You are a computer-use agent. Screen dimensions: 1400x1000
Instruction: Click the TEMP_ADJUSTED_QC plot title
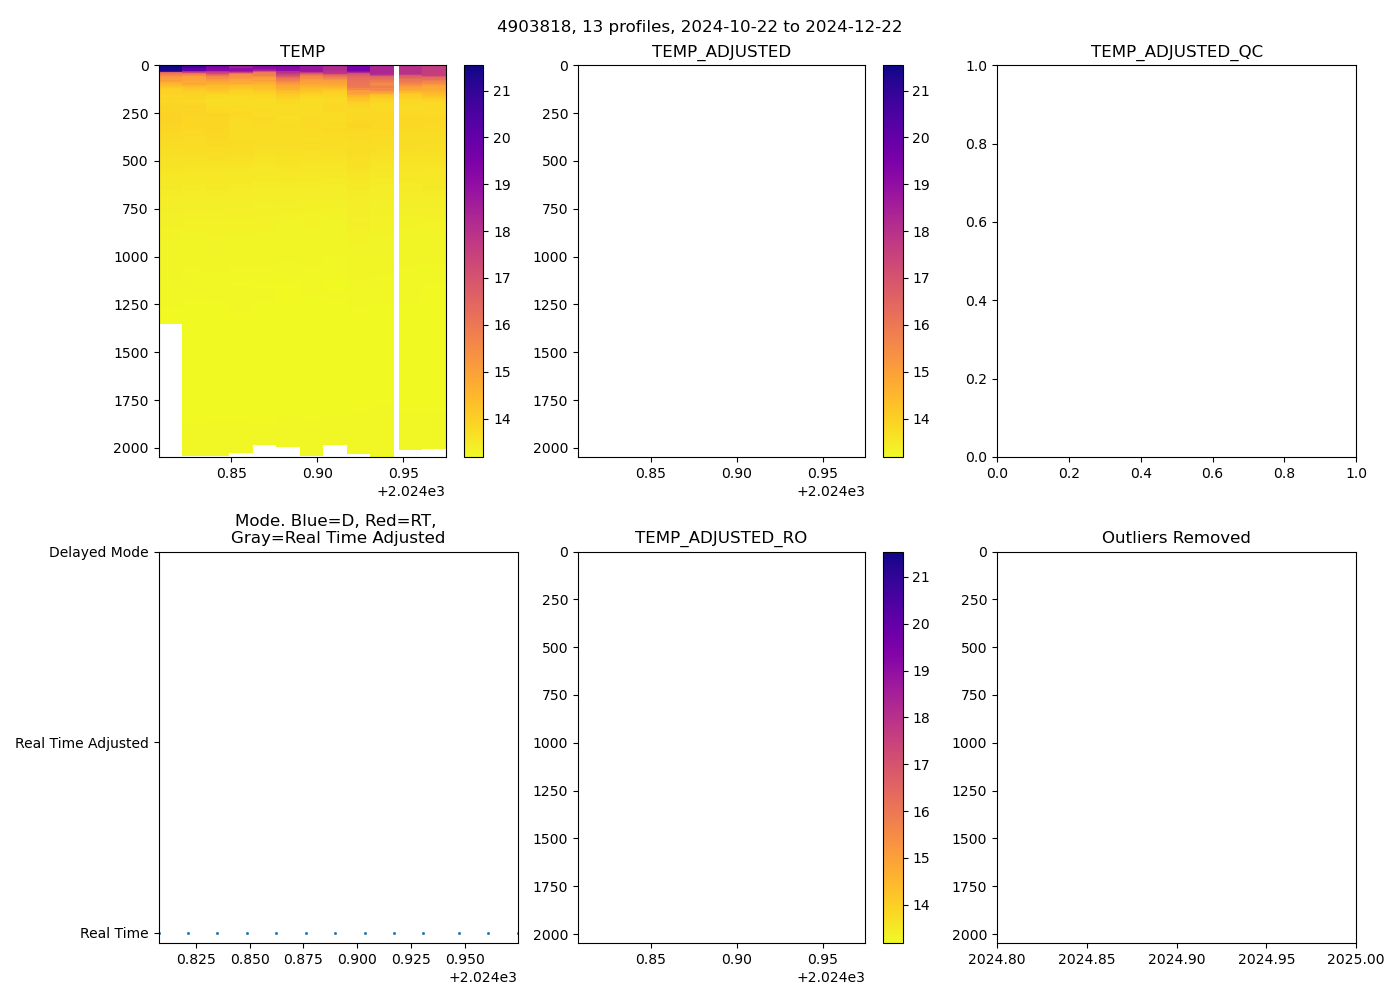pyautogui.click(x=1176, y=52)
